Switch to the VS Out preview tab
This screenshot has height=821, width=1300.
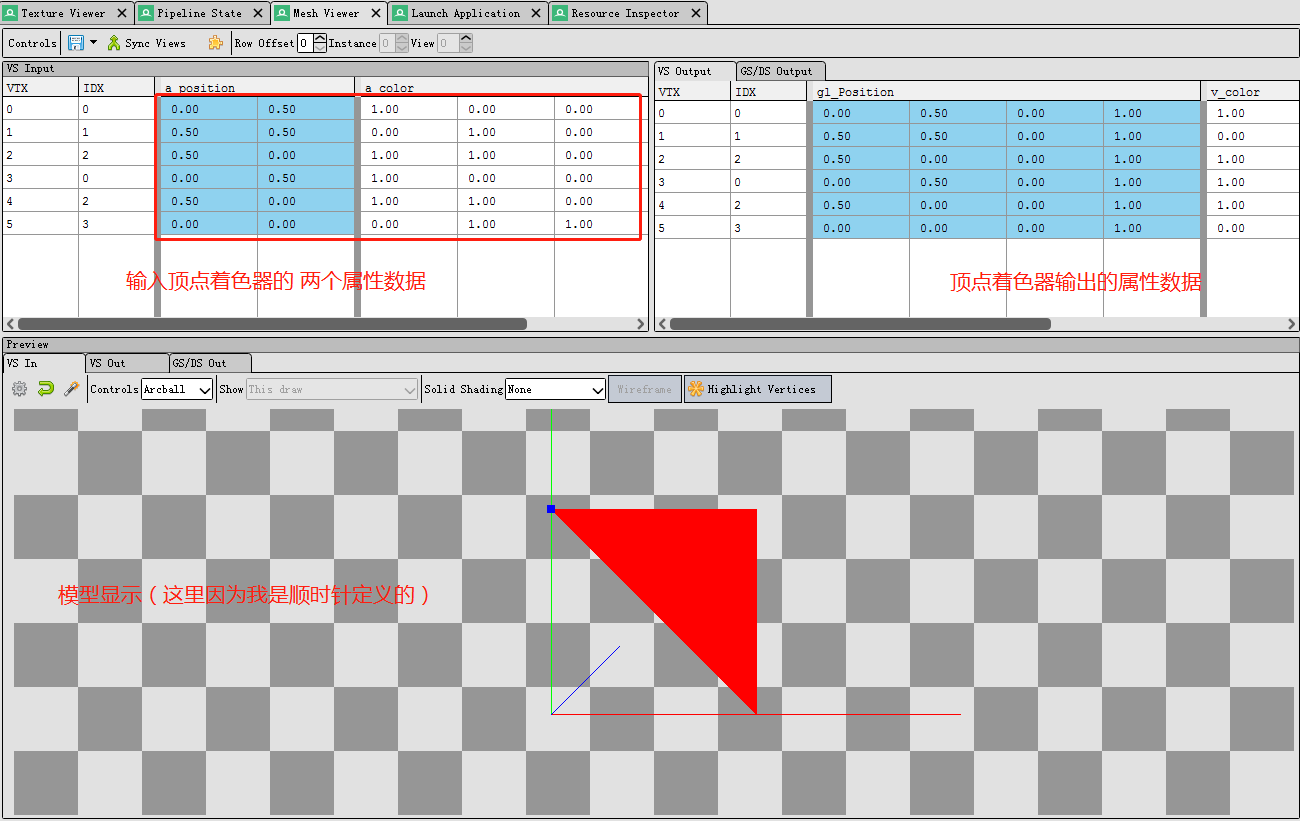126,363
